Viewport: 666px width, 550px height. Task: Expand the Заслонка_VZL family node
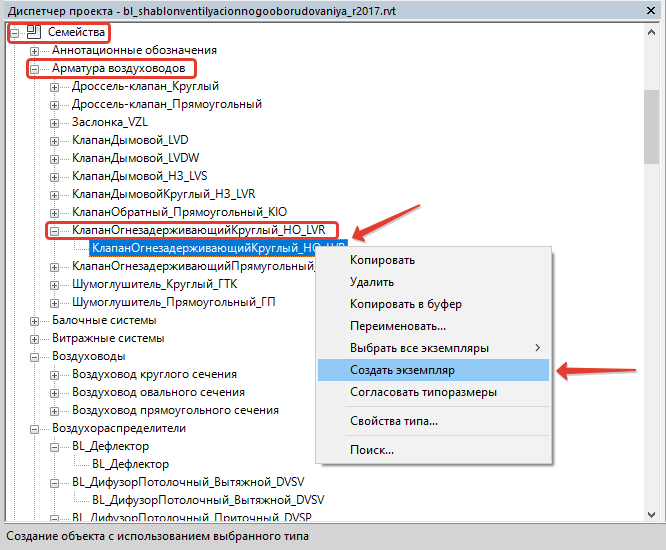[55, 122]
